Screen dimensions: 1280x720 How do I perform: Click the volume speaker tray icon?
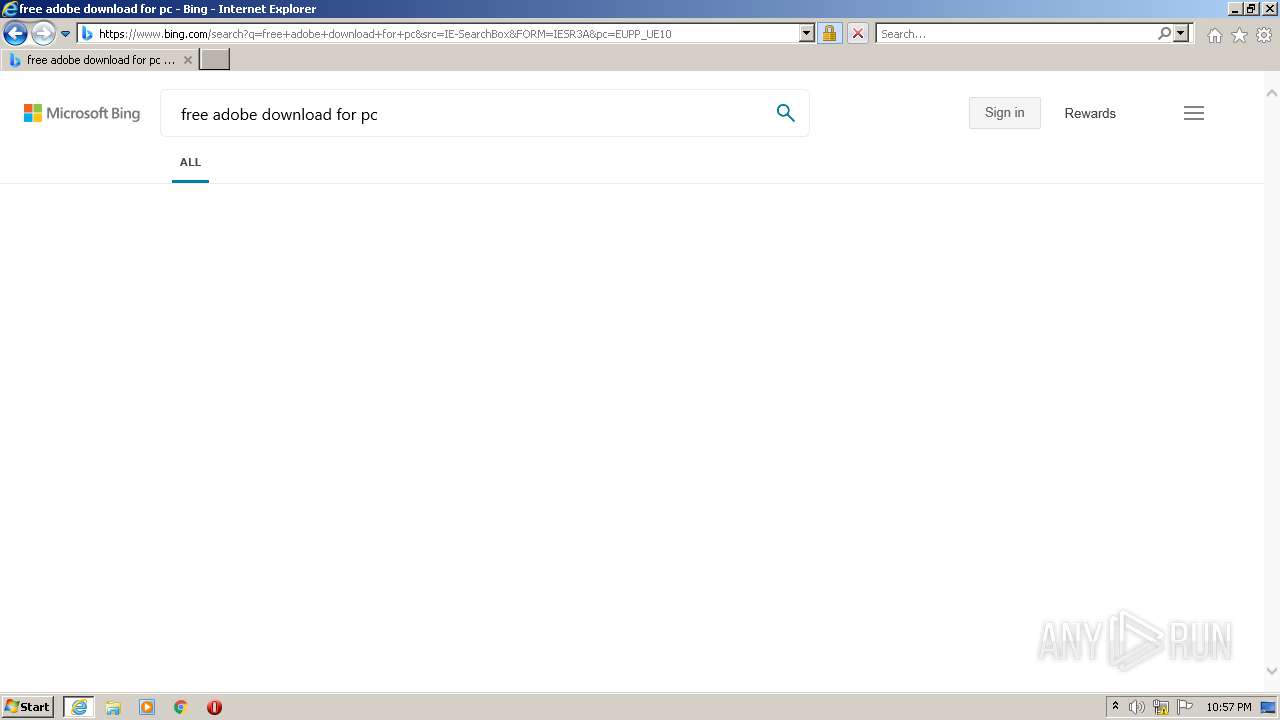click(1137, 707)
